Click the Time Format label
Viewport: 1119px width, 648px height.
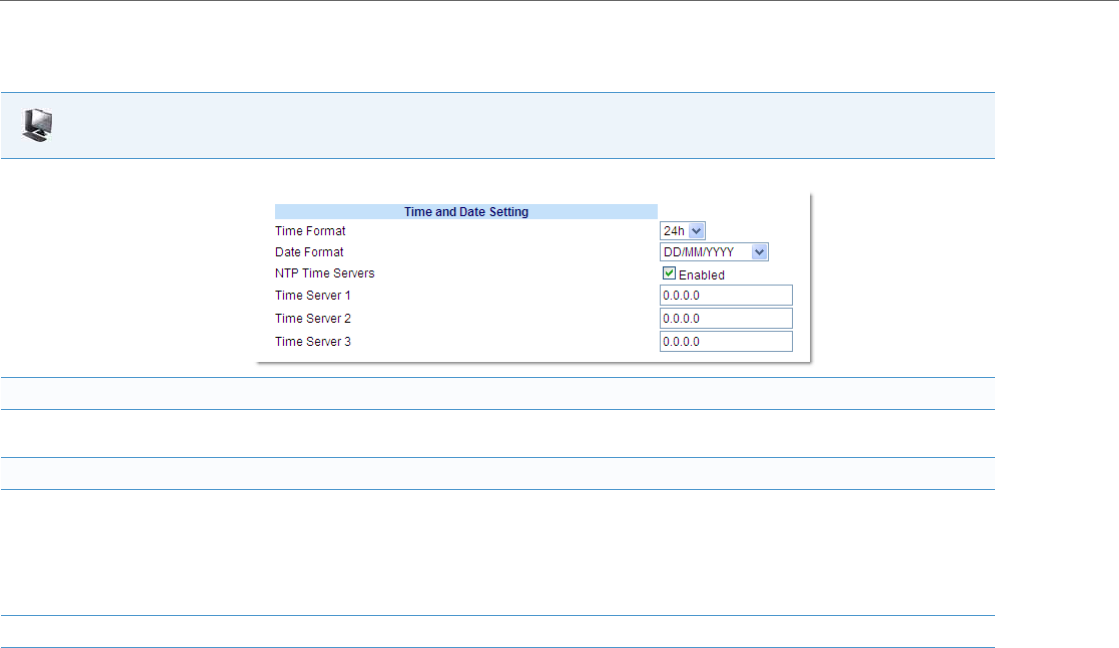(310, 231)
